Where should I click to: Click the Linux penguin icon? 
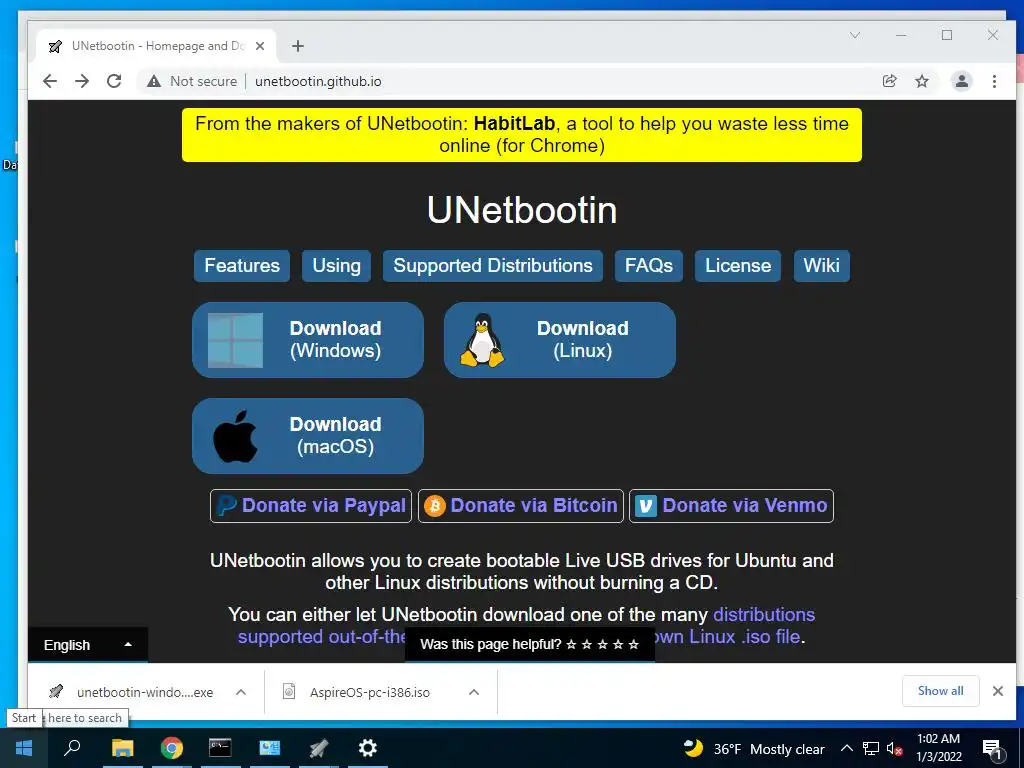click(x=482, y=340)
